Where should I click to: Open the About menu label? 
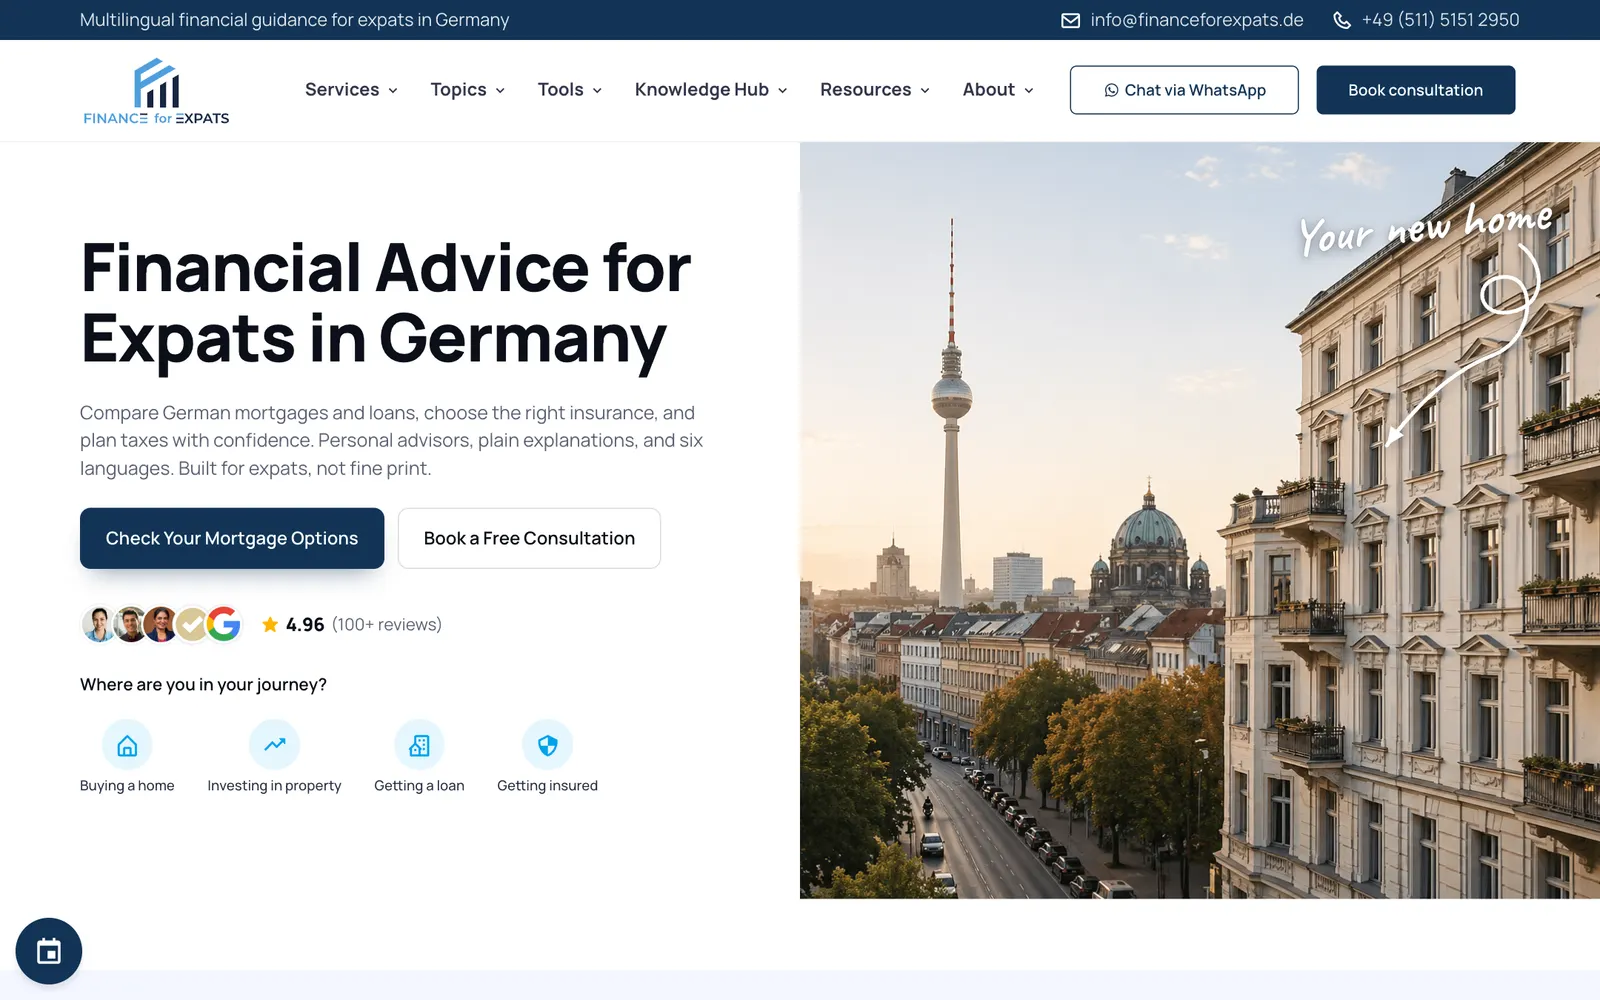[989, 90]
